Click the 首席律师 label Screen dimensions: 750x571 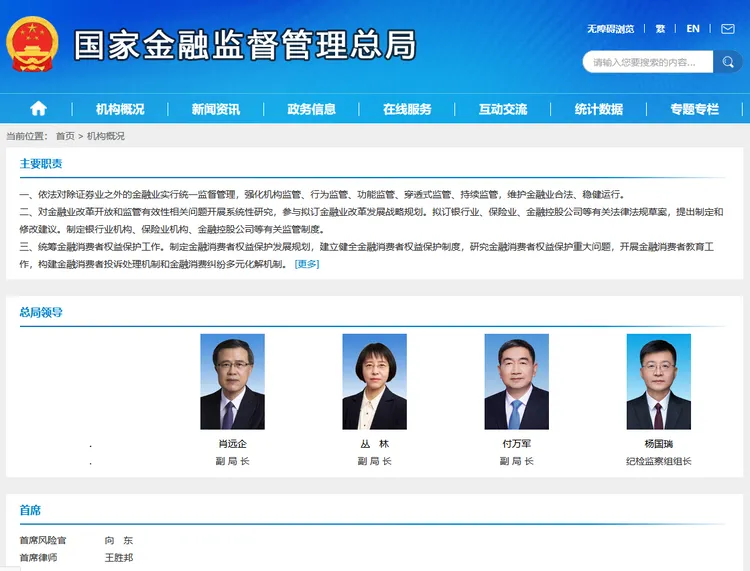pos(38,558)
